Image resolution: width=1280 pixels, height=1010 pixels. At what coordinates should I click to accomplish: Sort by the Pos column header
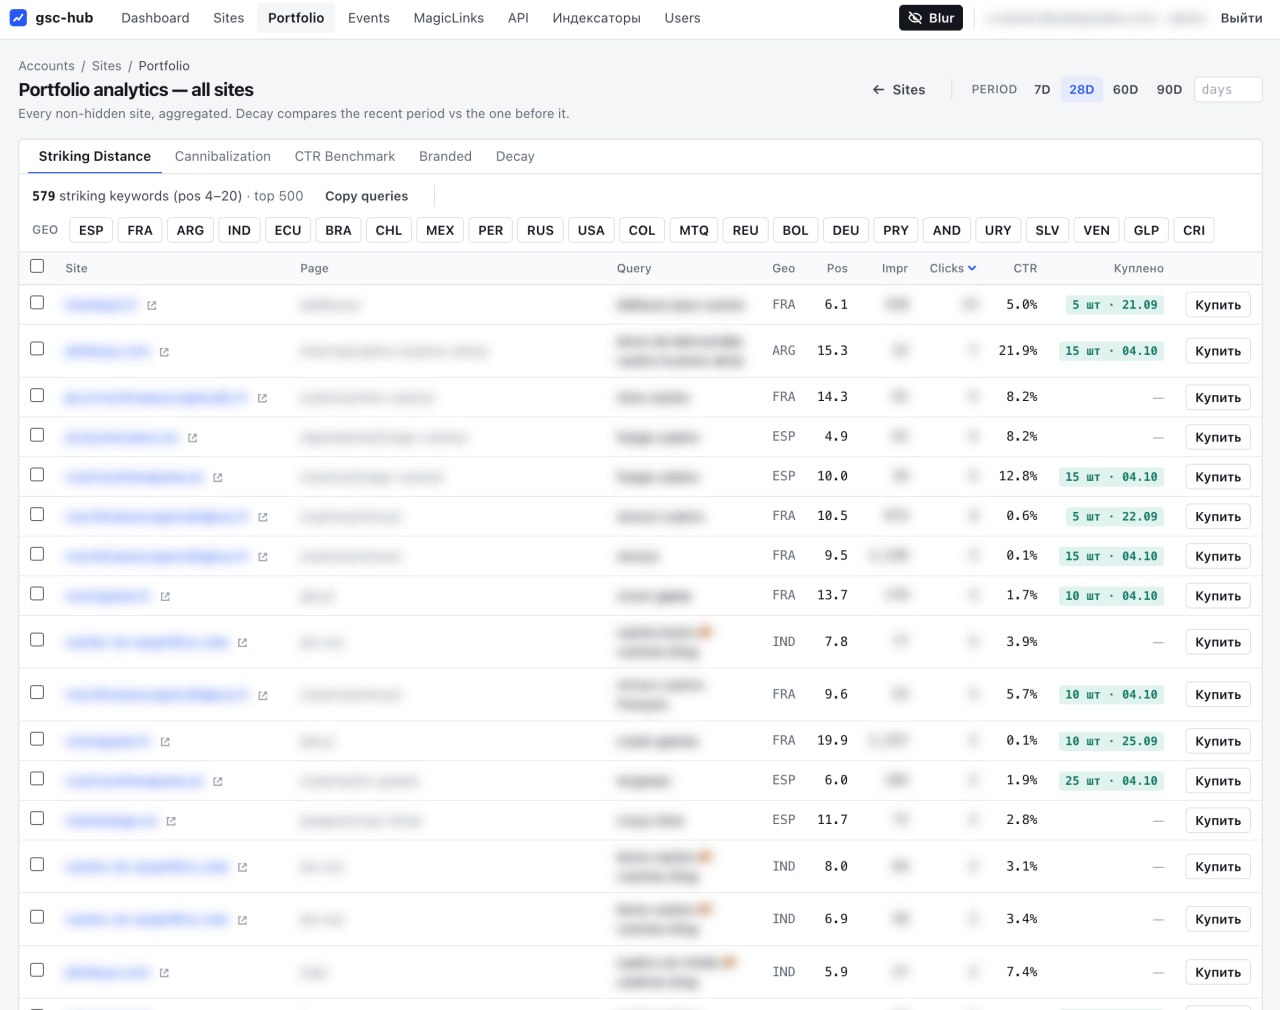(837, 268)
